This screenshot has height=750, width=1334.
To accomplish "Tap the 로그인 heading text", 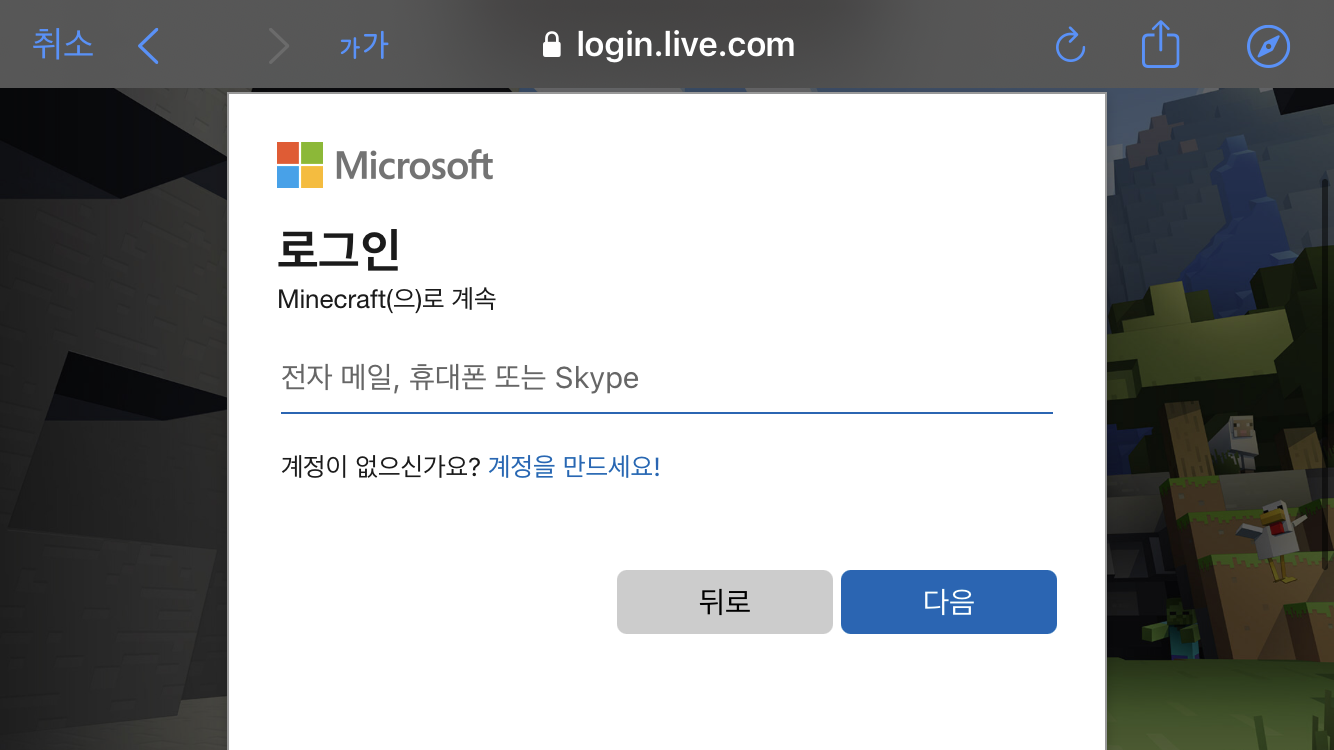I will pyautogui.click(x=339, y=250).
